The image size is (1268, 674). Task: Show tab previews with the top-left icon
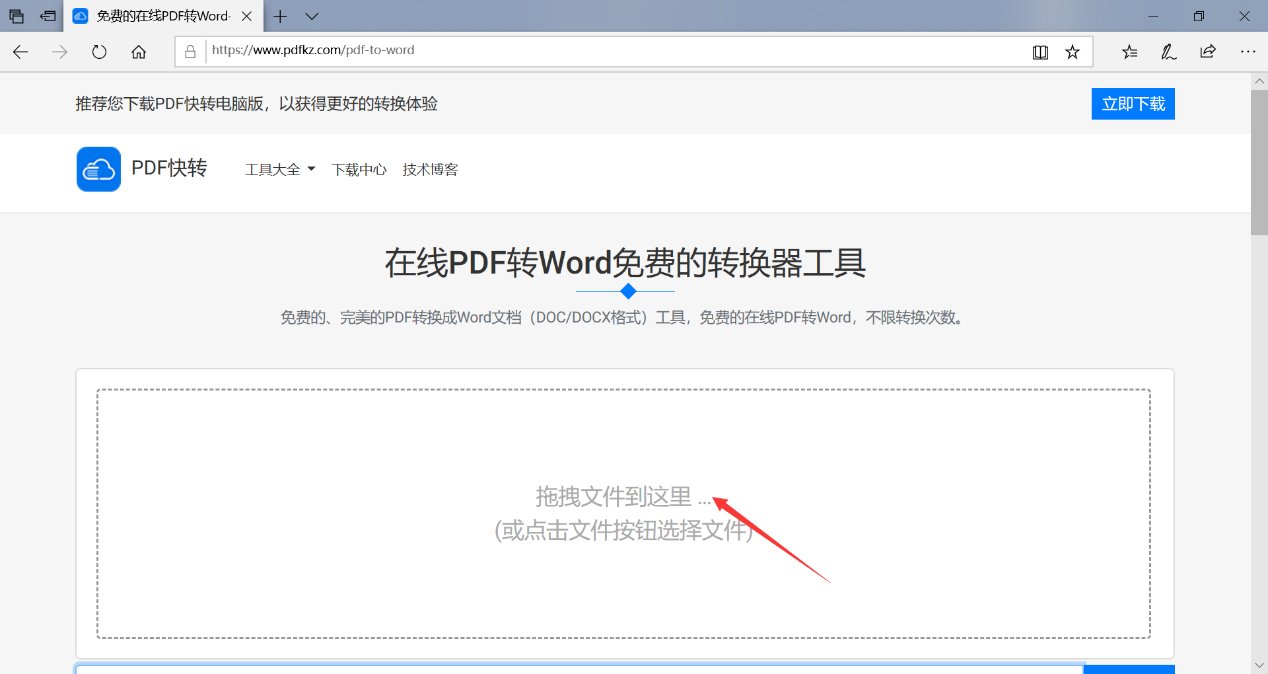point(15,16)
